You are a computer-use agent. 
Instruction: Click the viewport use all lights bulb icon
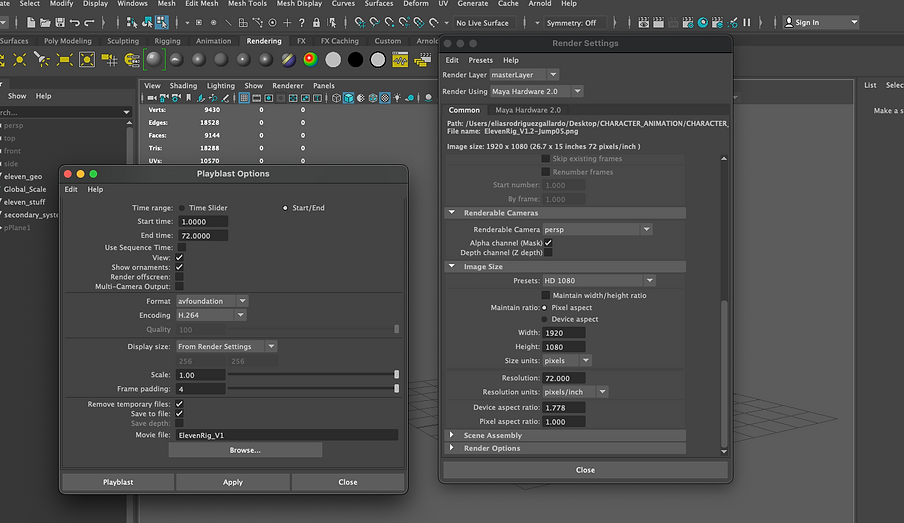397,98
